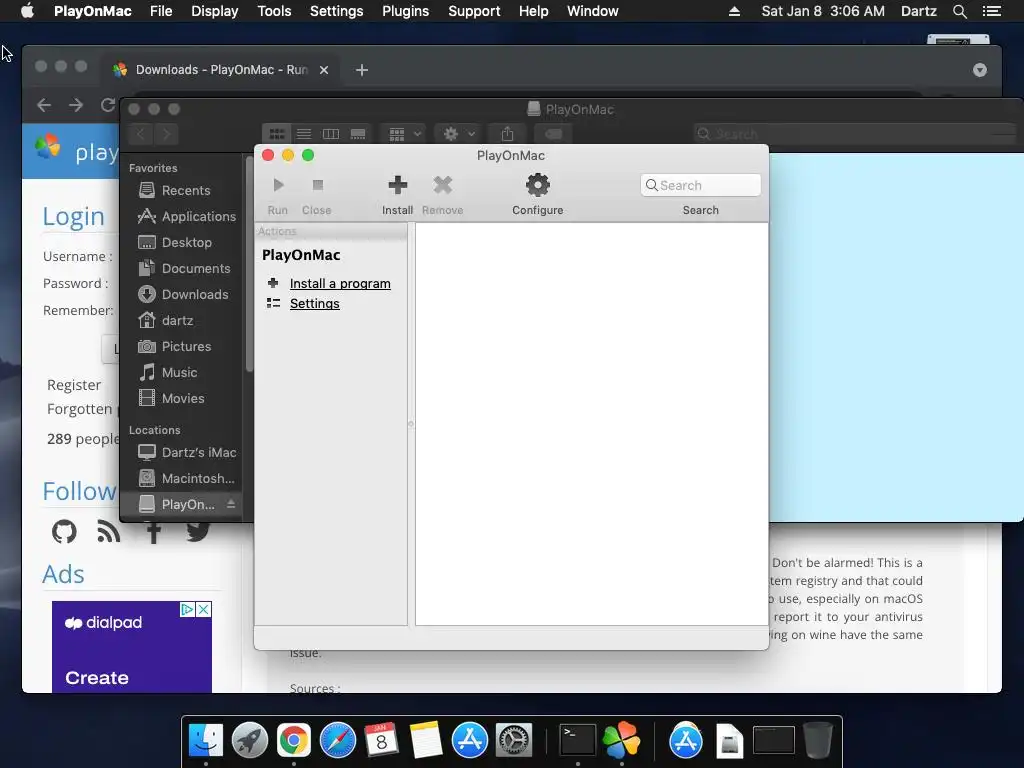Image resolution: width=1024 pixels, height=768 pixels.
Task: Select Pictures in Finder sidebar
Action: pos(174,347)
